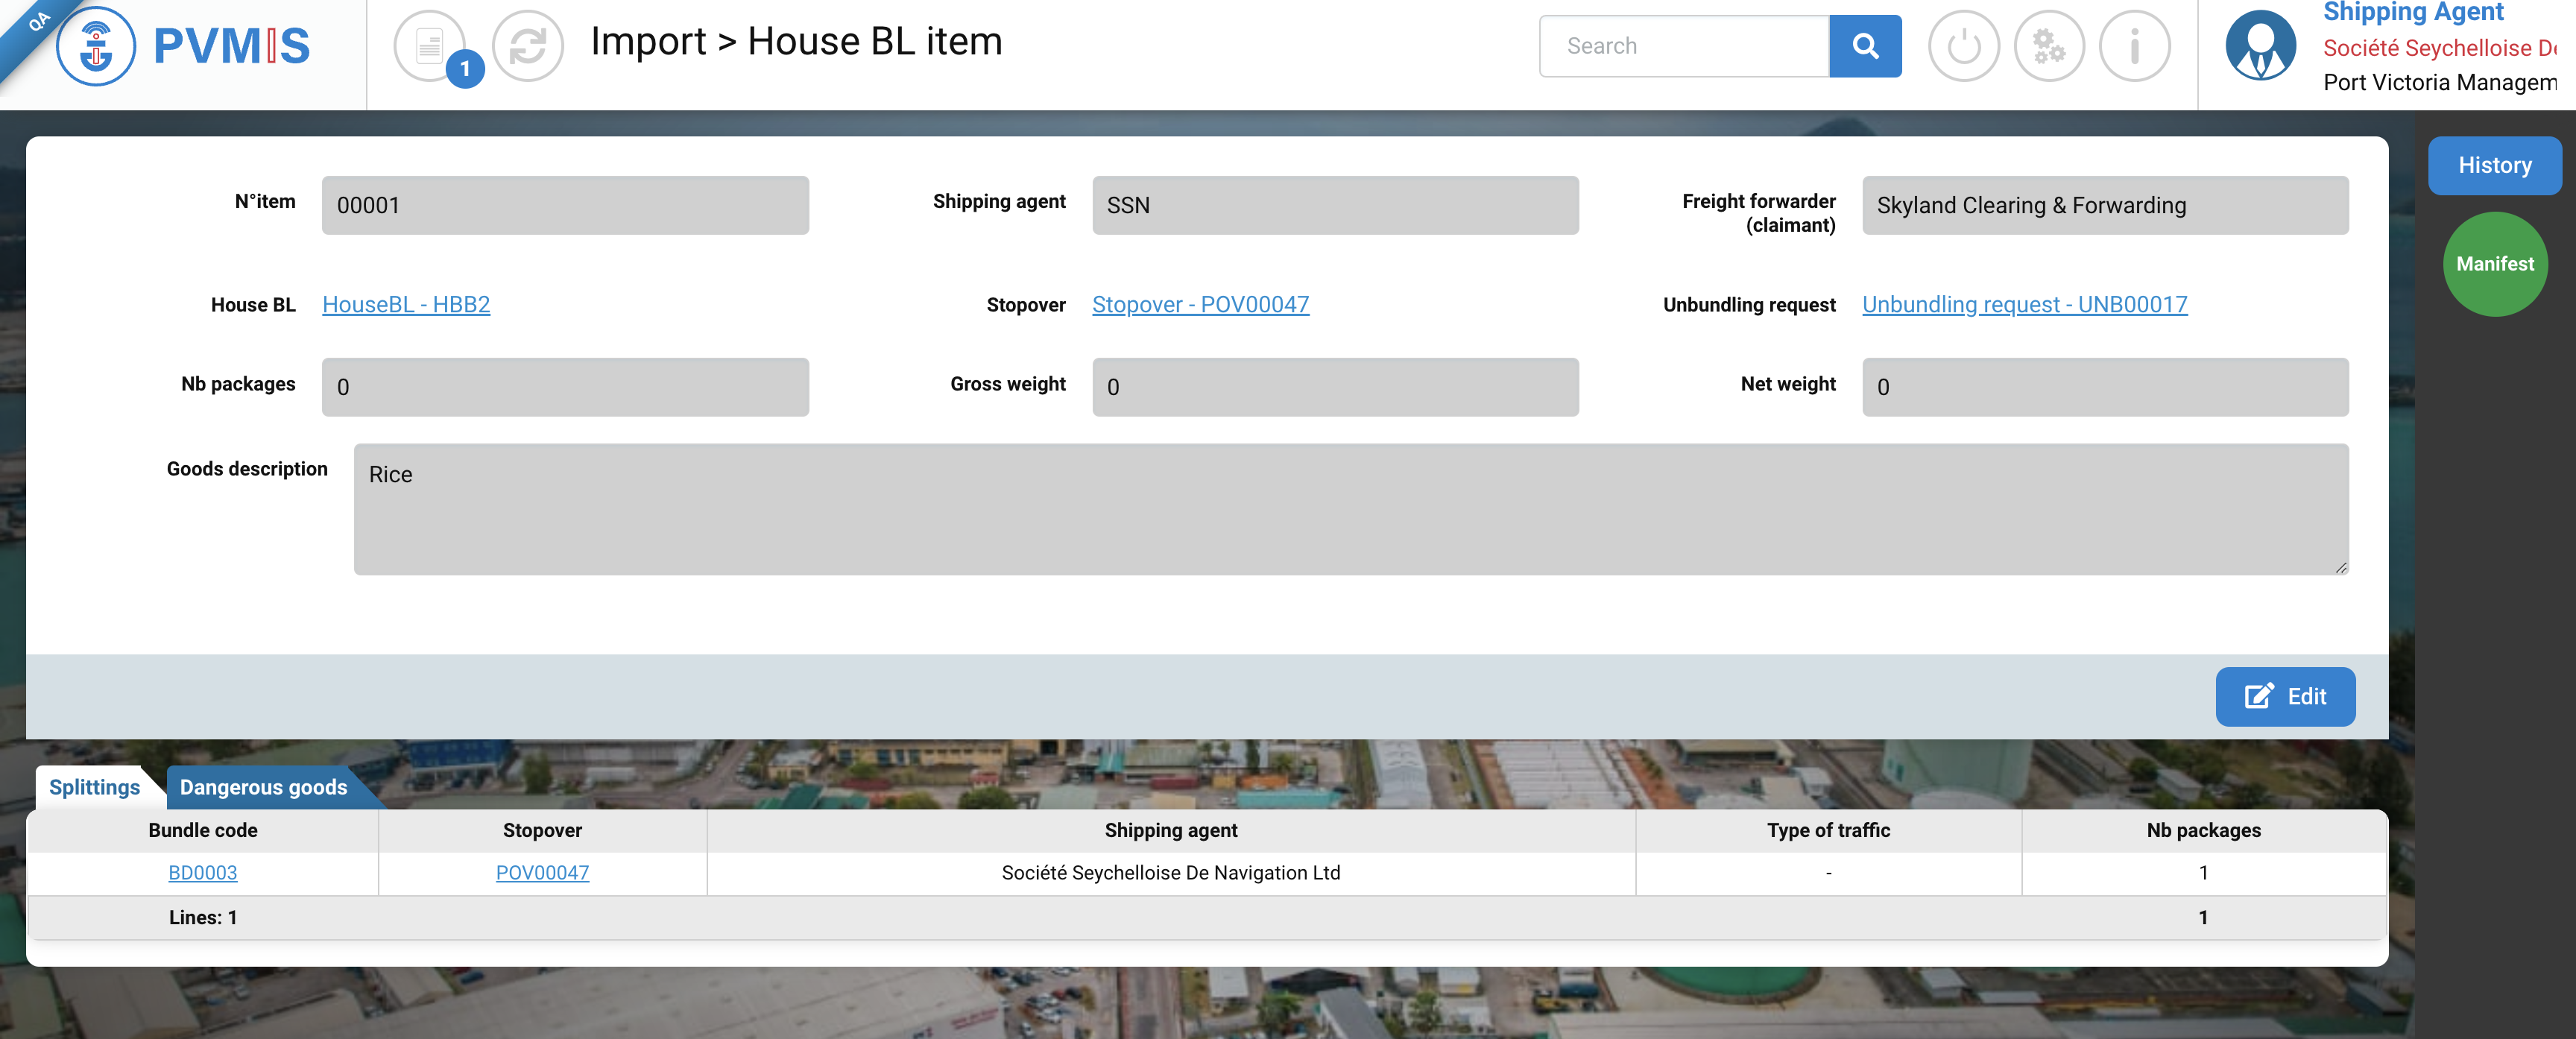Click POV00047 in the splittings table
Viewport: 2576px width, 1039px height.
pyautogui.click(x=542, y=872)
